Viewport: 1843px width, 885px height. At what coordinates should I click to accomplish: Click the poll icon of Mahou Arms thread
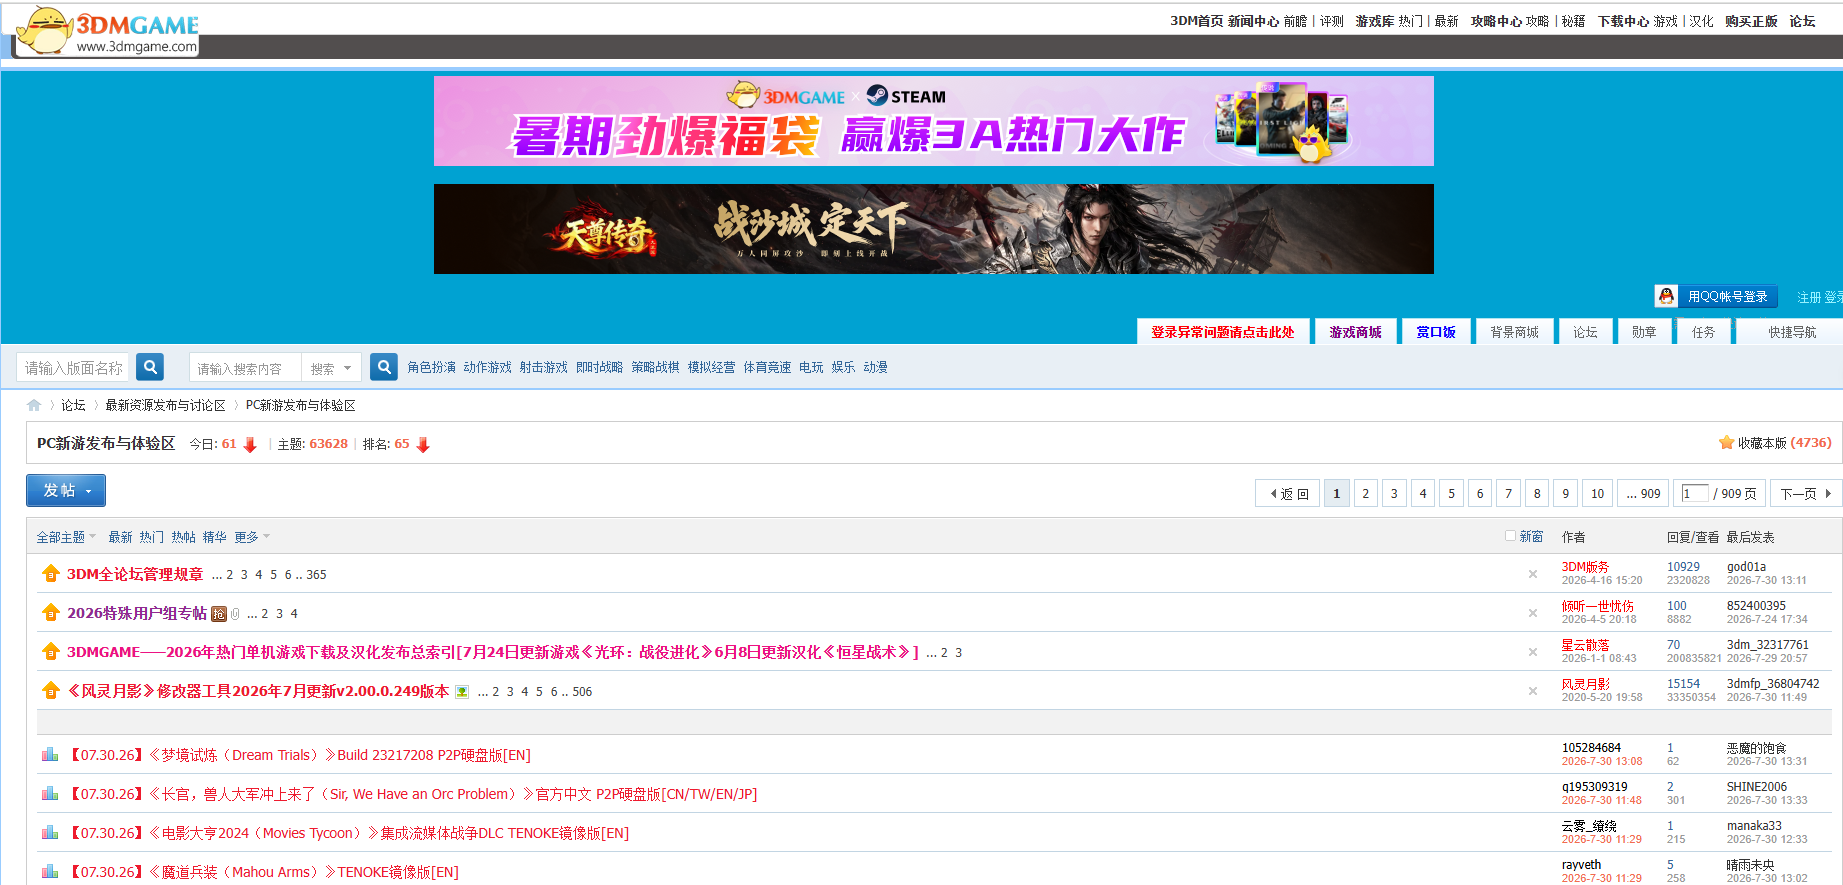tap(50, 871)
